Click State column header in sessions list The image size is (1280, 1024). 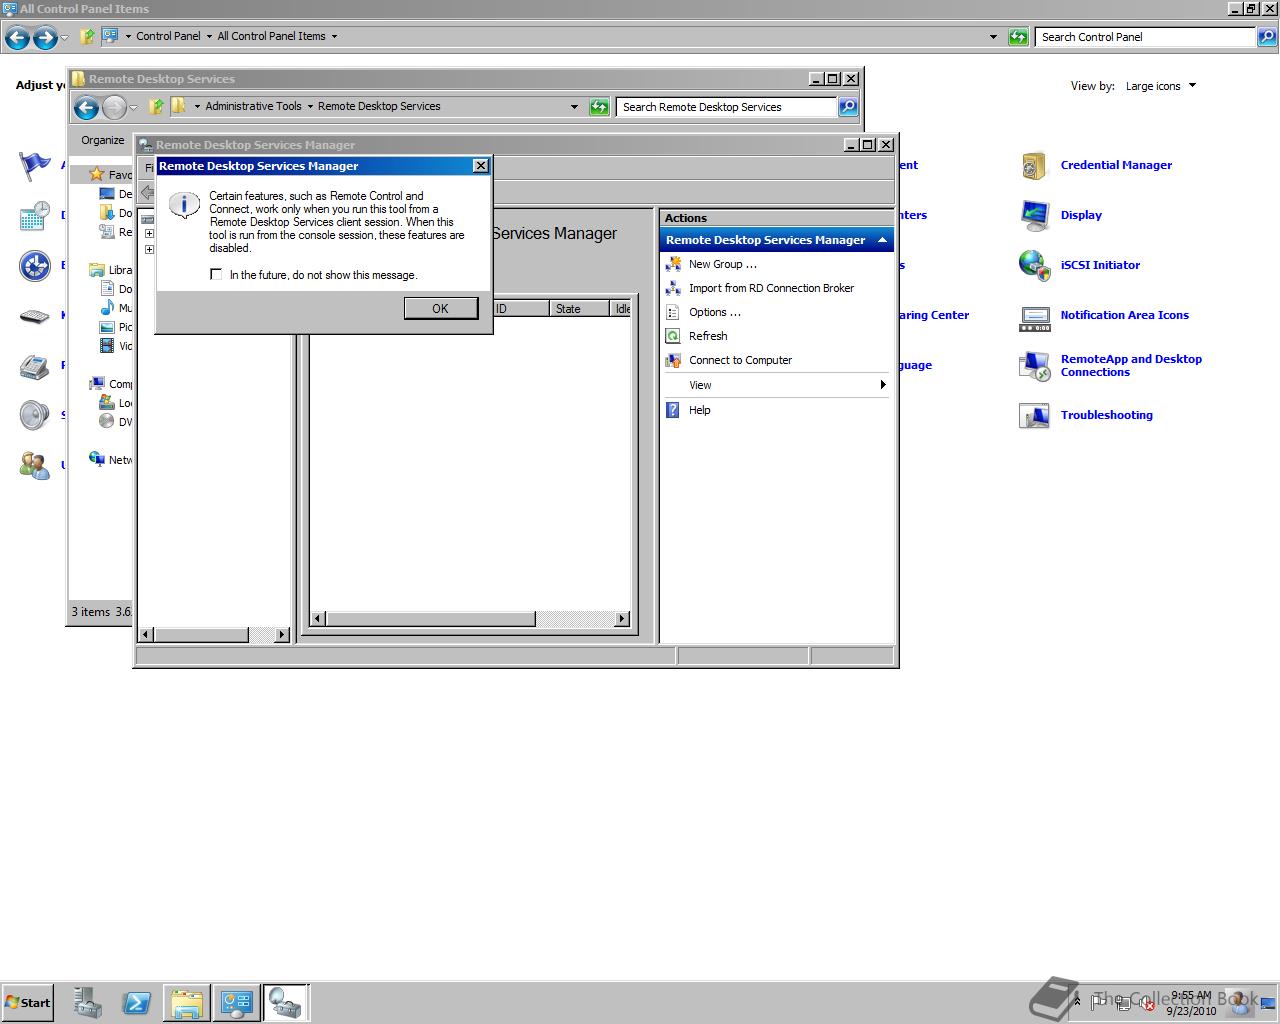pyautogui.click(x=579, y=309)
